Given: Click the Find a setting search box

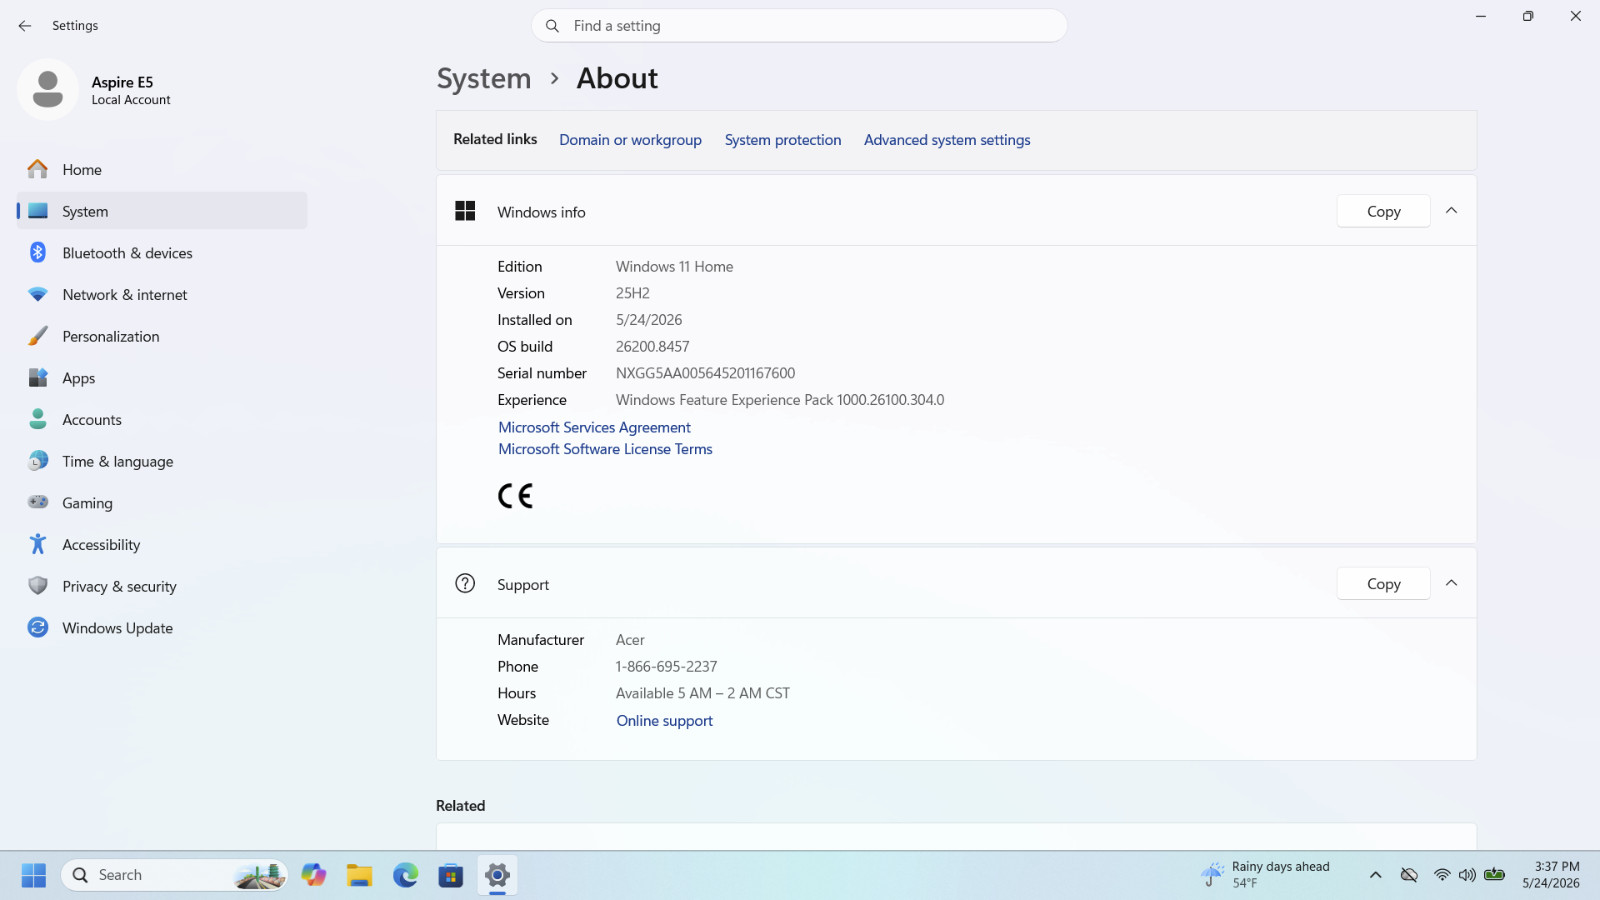Looking at the screenshot, I should tap(800, 26).
